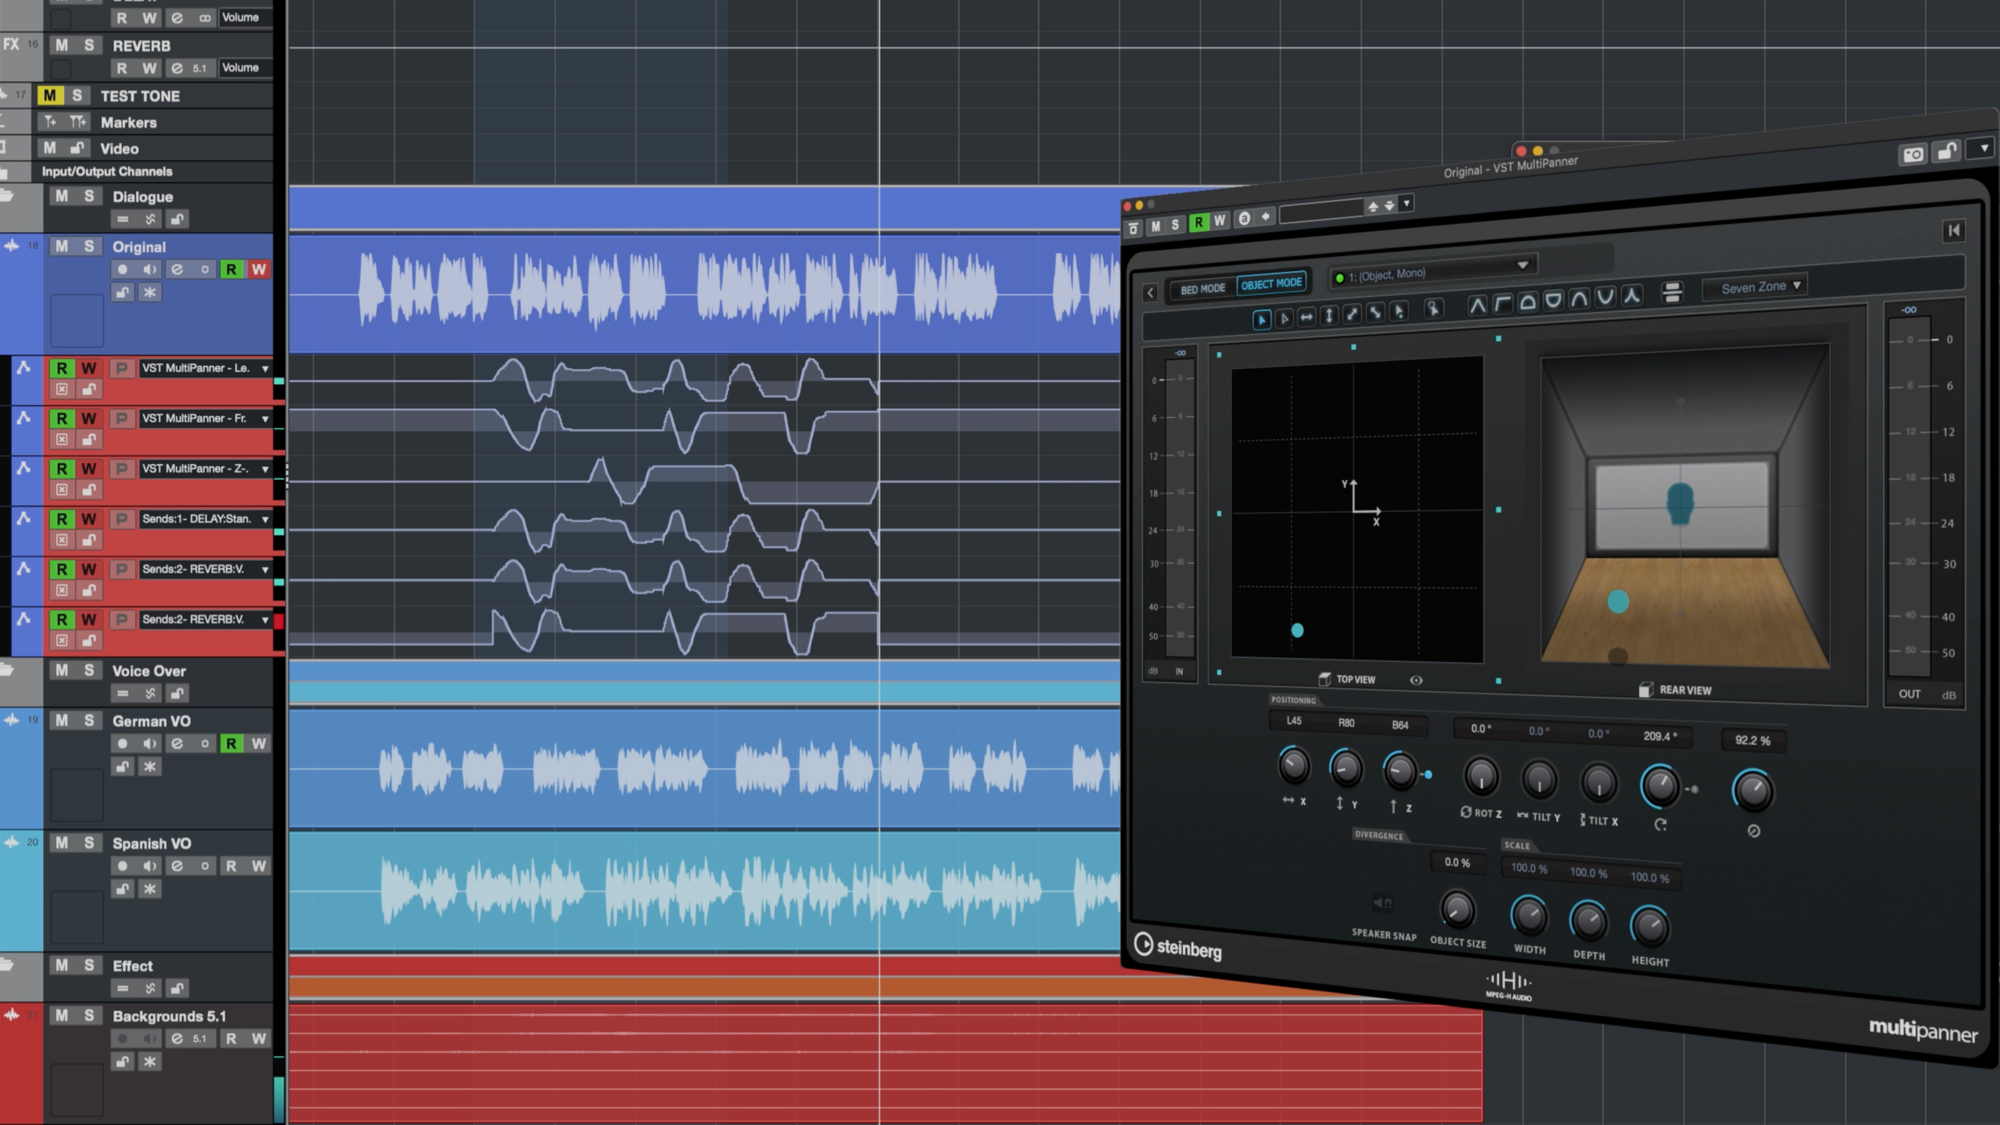Click the return-to-start button in MultiPanner
Viewport: 2000px width, 1125px height.
pos(1954,231)
